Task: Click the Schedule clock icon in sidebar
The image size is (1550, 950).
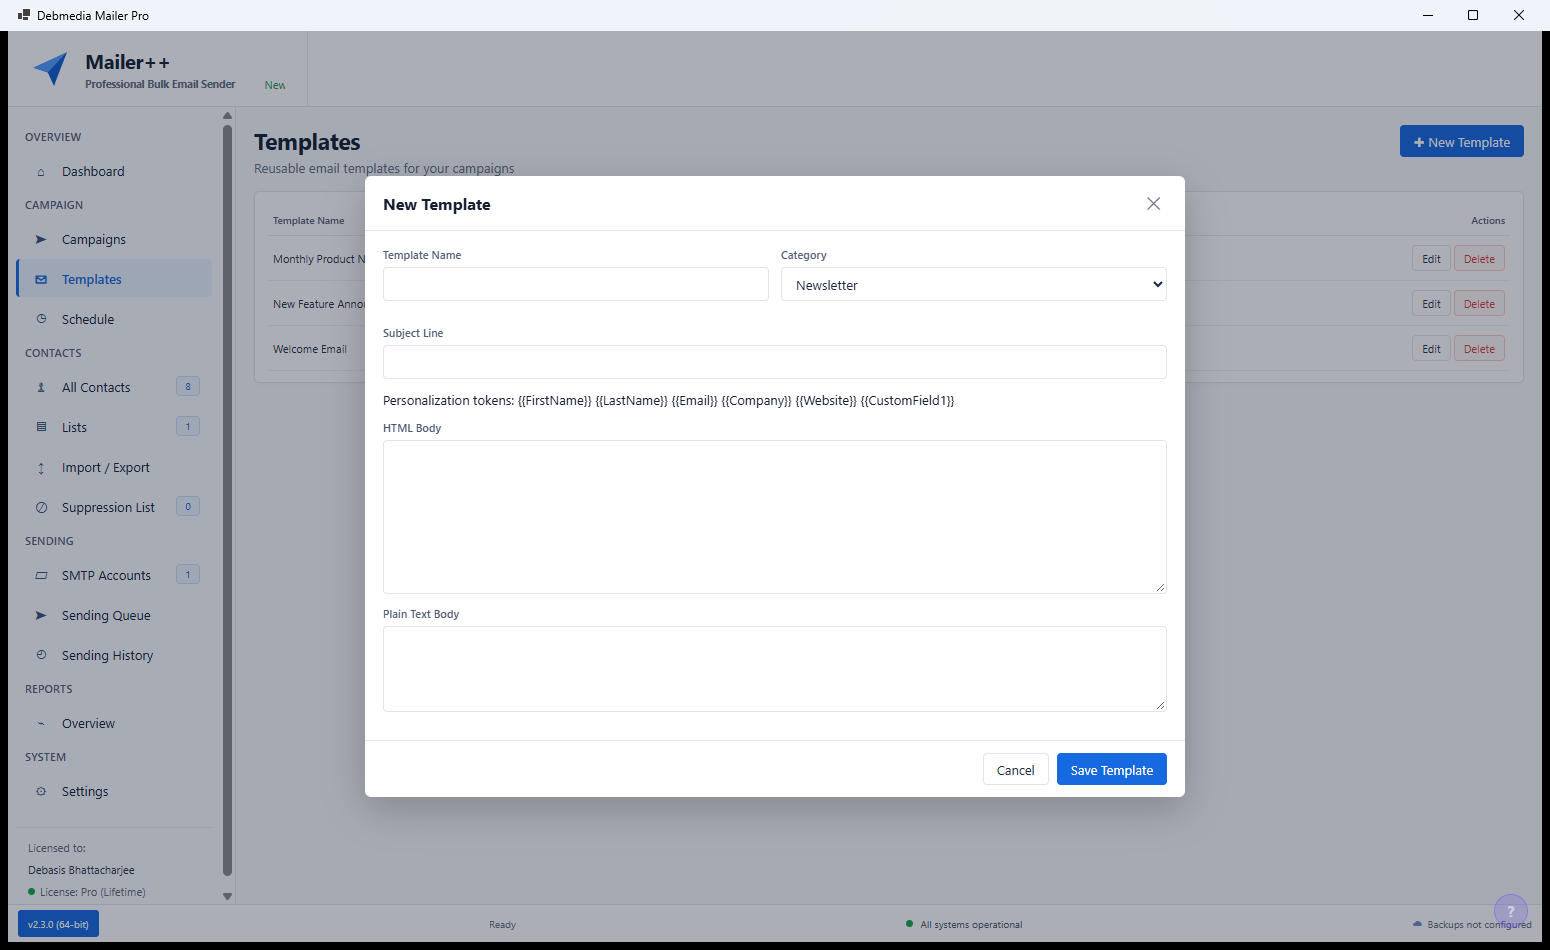Action: pos(41,320)
